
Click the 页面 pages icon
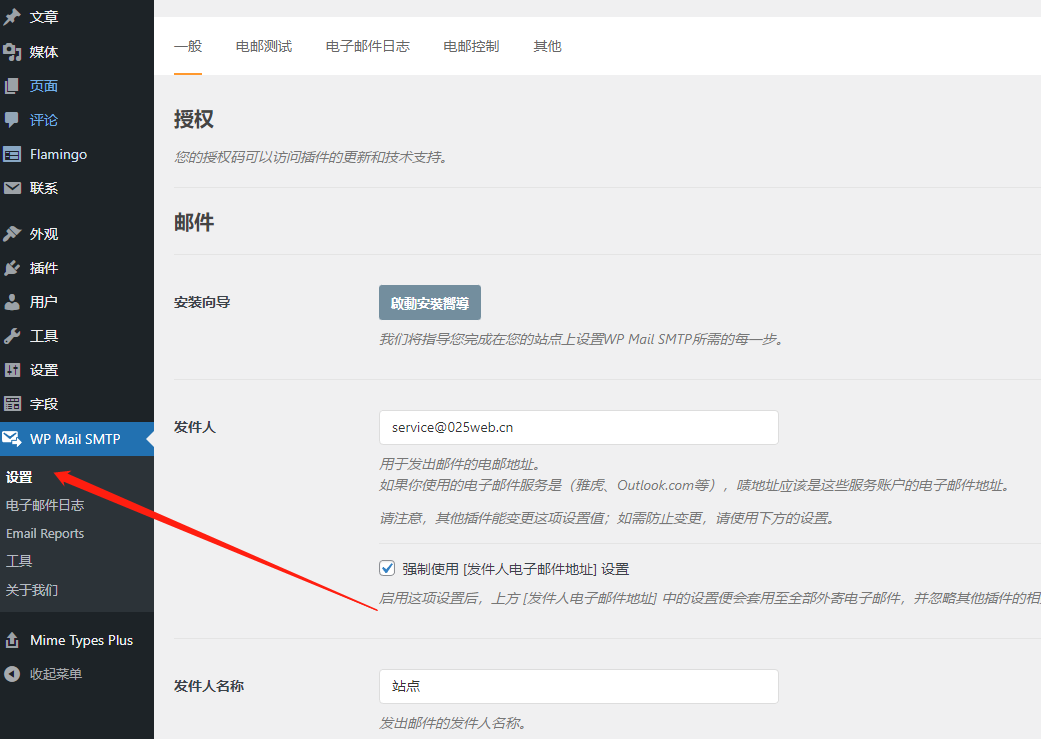pyautogui.click(x=12, y=86)
